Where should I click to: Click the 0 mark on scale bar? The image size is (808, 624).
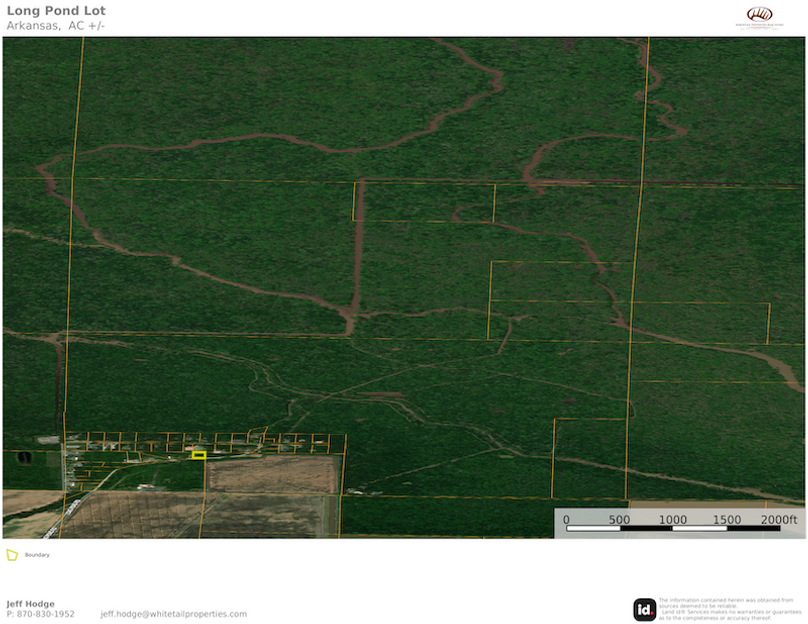(x=566, y=520)
